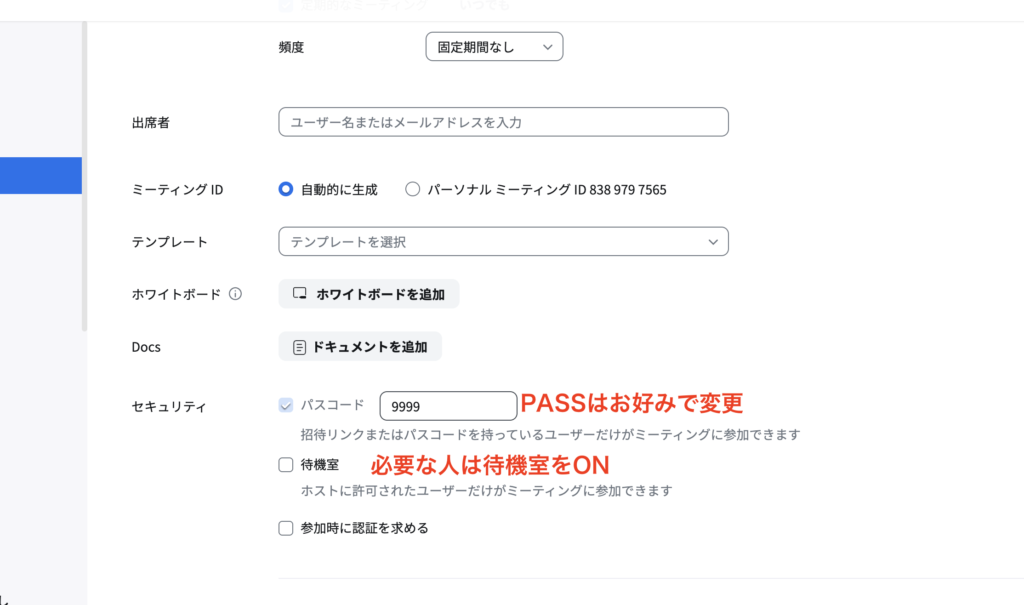The width and height of the screenshot is (1024, 605).
Task: Click ホワイトボードを追加 button
Action: pos(369,294)
